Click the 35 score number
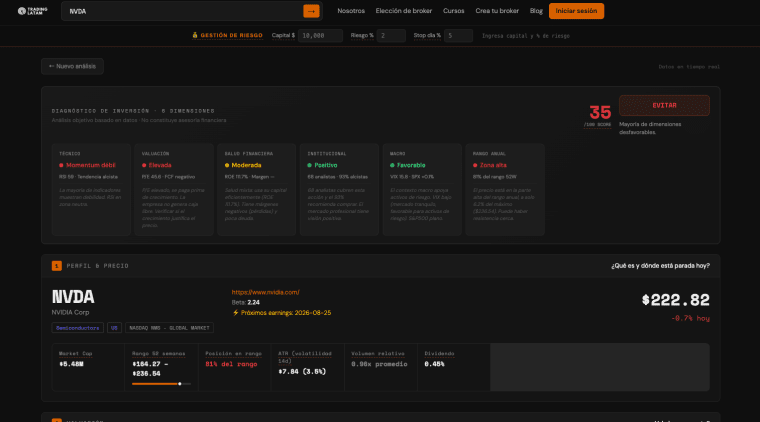The height and width of the screenshot is (422, 760). coord(600,112)
